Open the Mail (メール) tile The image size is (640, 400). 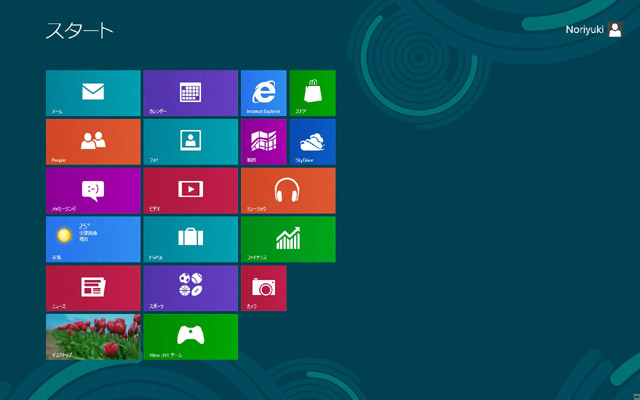click(93, 93)
